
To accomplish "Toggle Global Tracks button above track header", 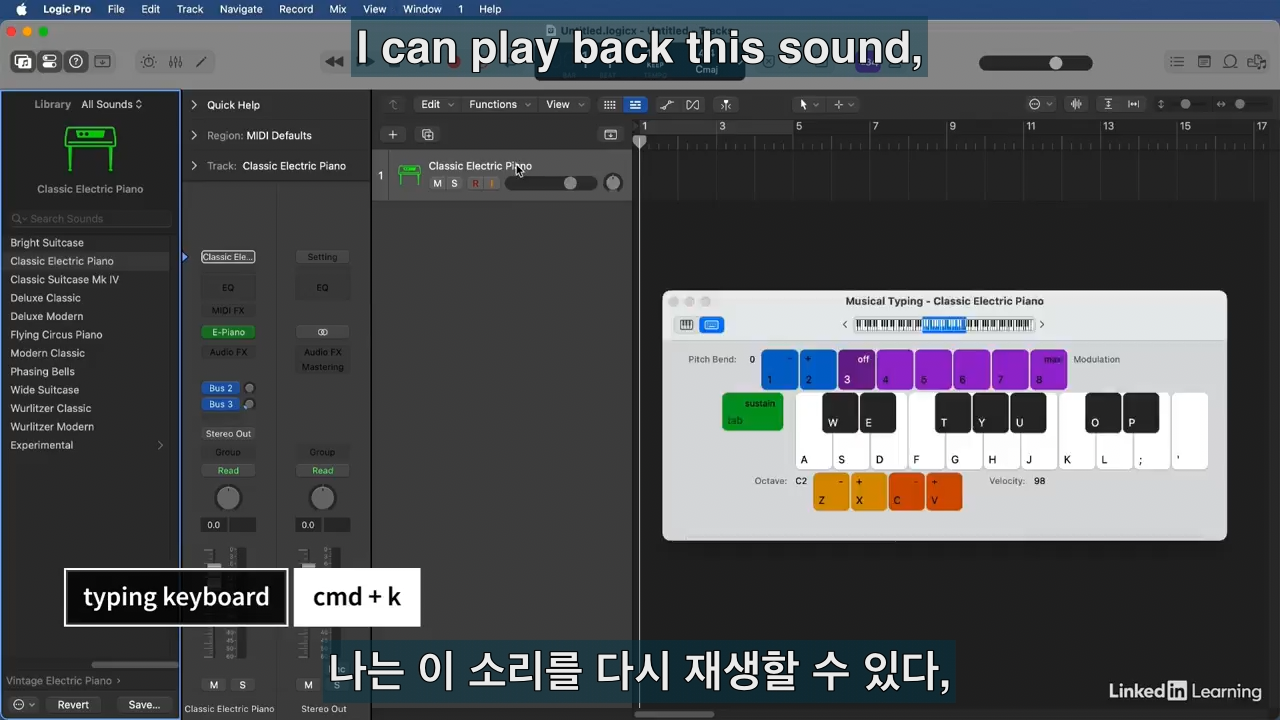I will (611, 135).
